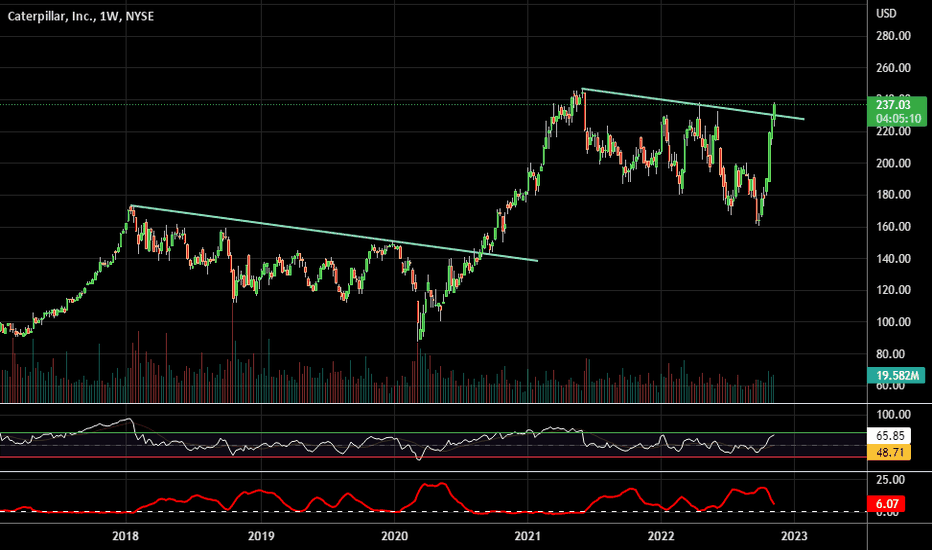Click the 160.00 price axis label

coord(893,227)
